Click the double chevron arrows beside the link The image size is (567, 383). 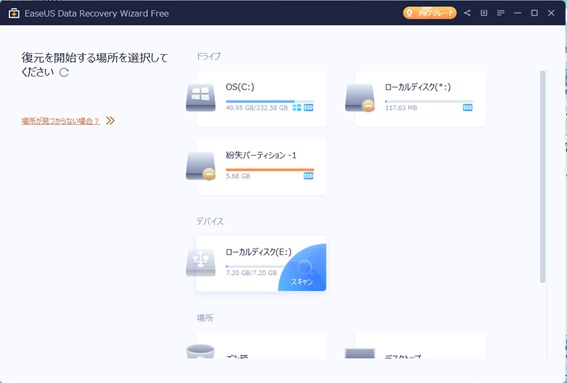point(110,120)
